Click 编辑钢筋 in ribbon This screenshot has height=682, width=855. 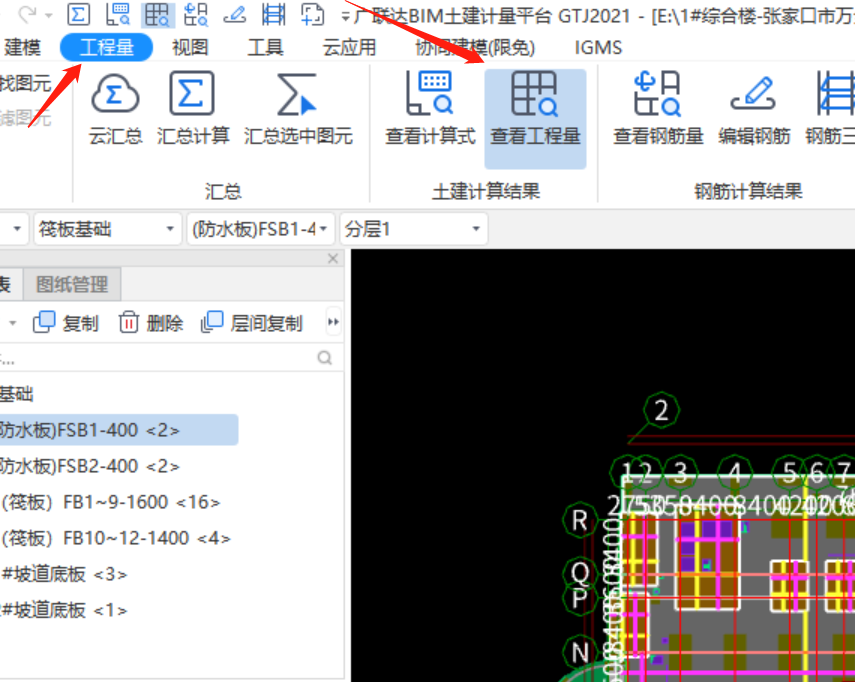pyautogui.click(x=754, y=110)
